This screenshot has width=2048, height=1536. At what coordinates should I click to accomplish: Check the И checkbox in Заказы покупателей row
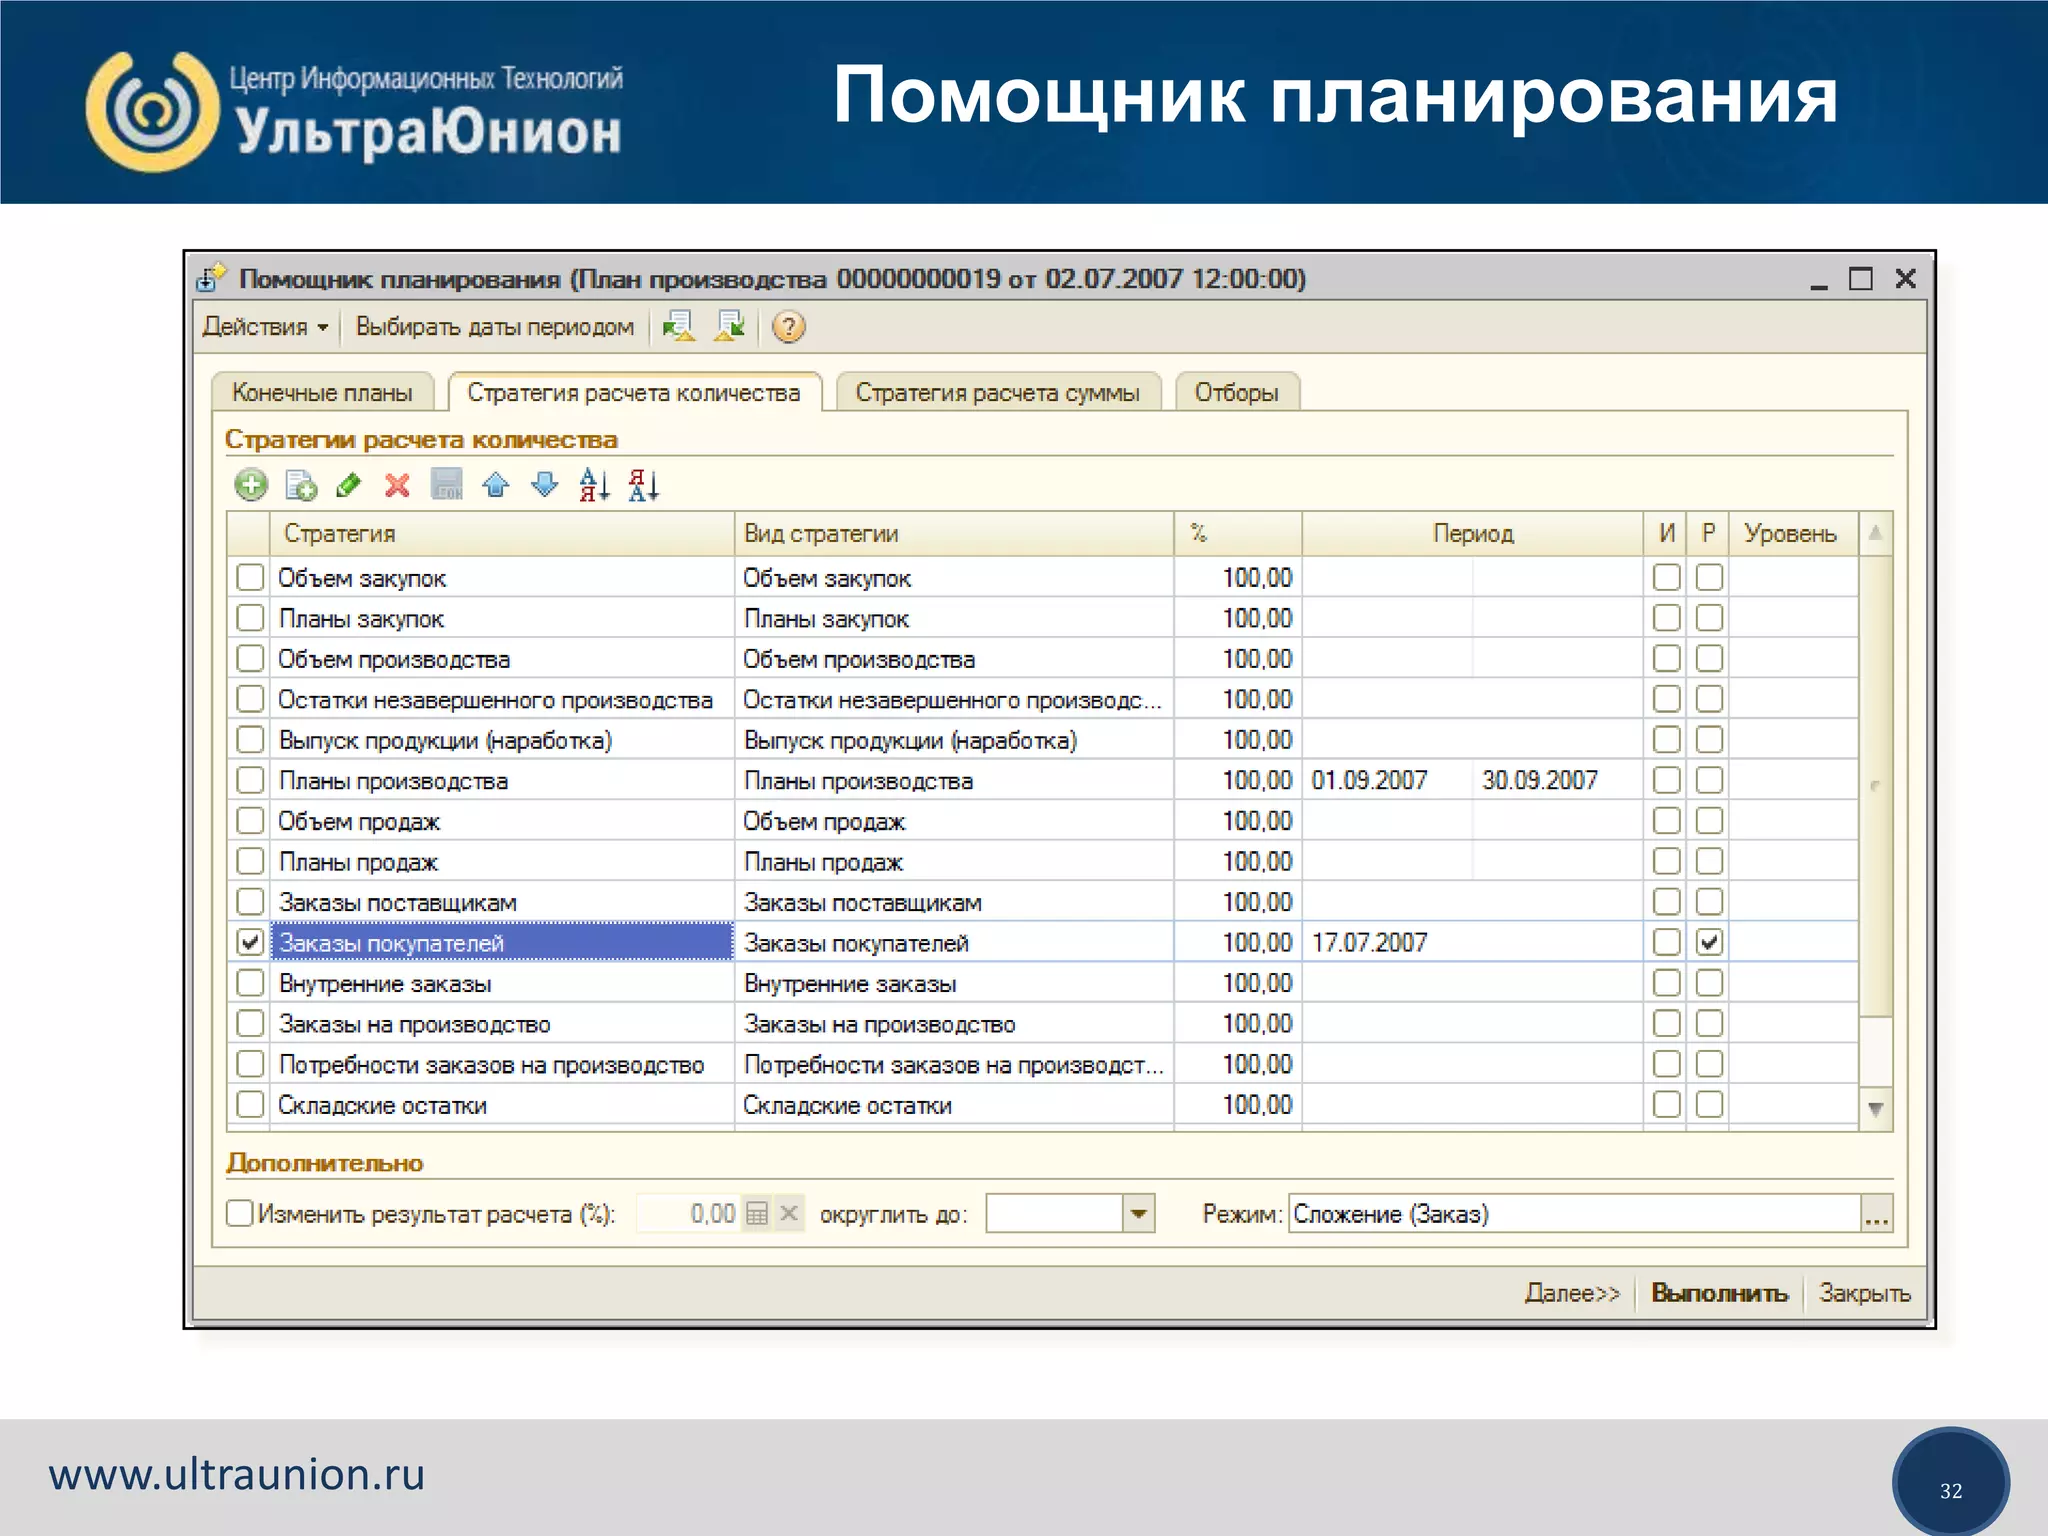pos(1667,942)
